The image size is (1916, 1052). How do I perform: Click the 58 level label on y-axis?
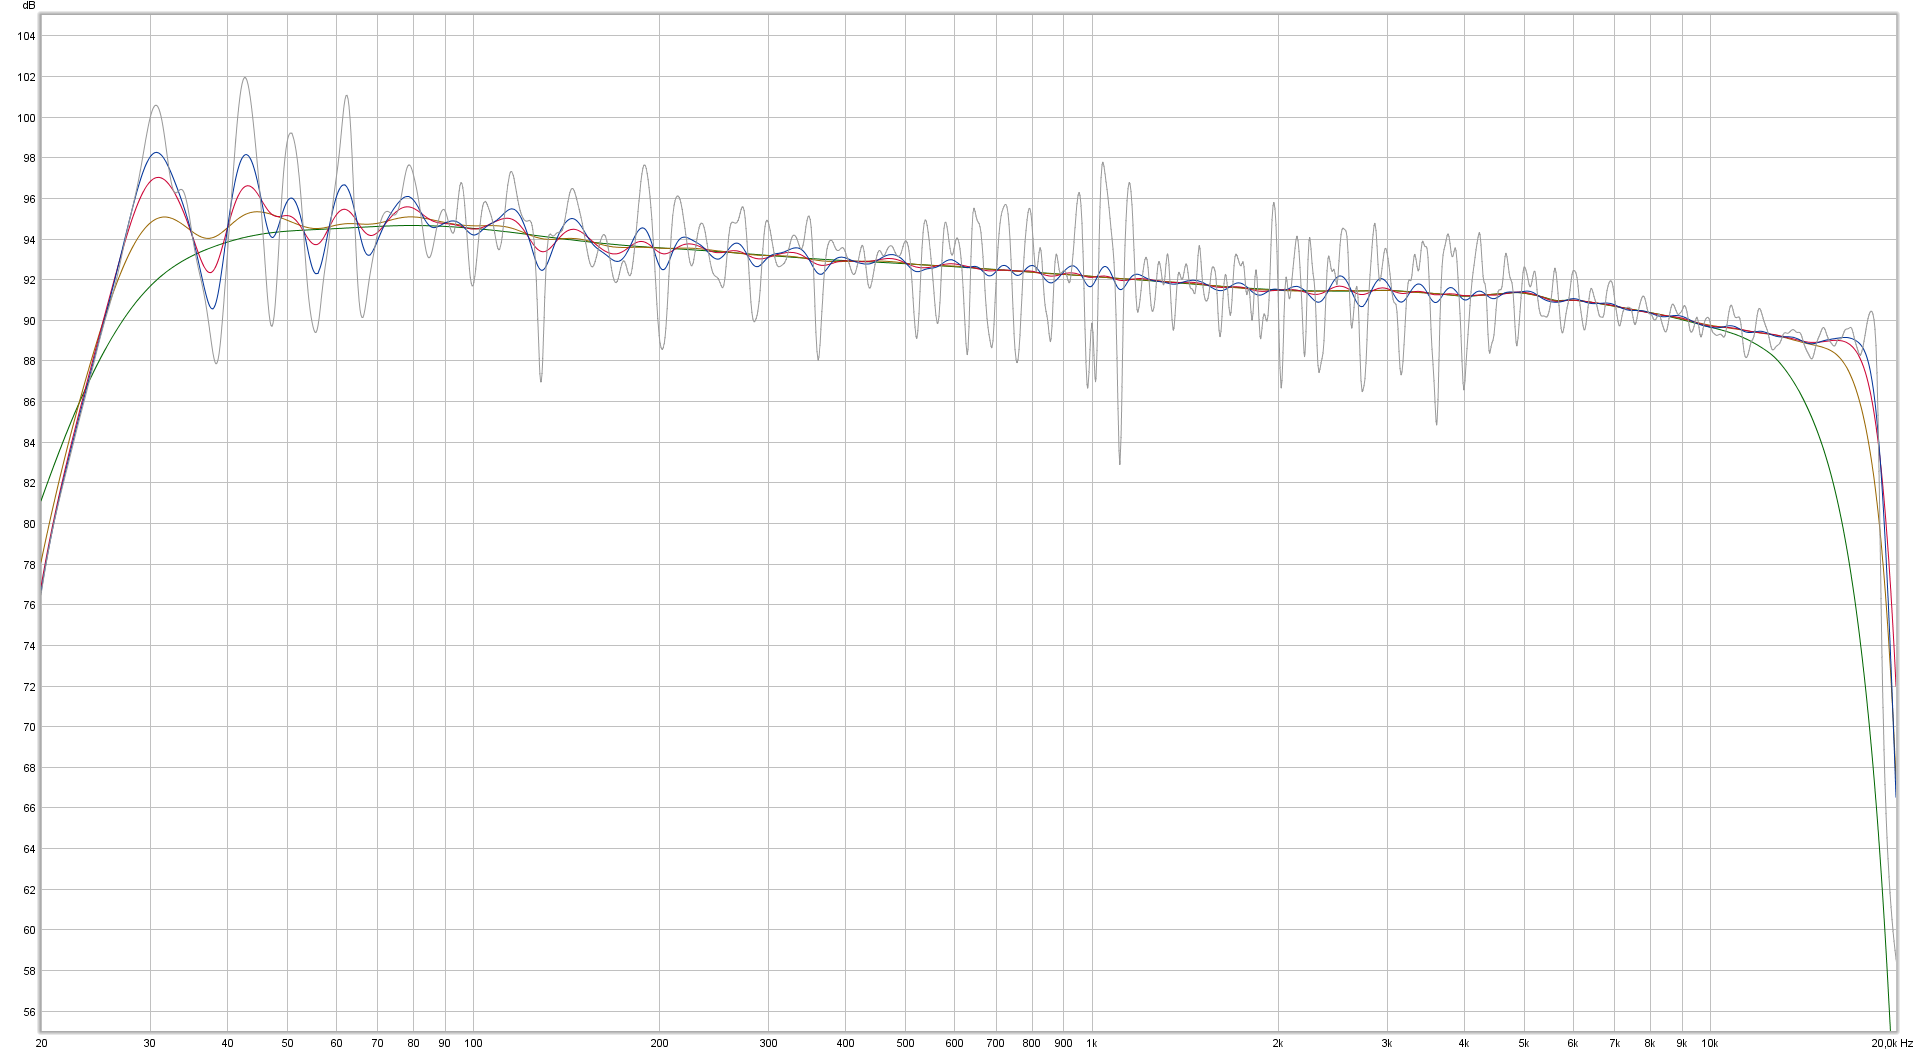coord(29,971)
